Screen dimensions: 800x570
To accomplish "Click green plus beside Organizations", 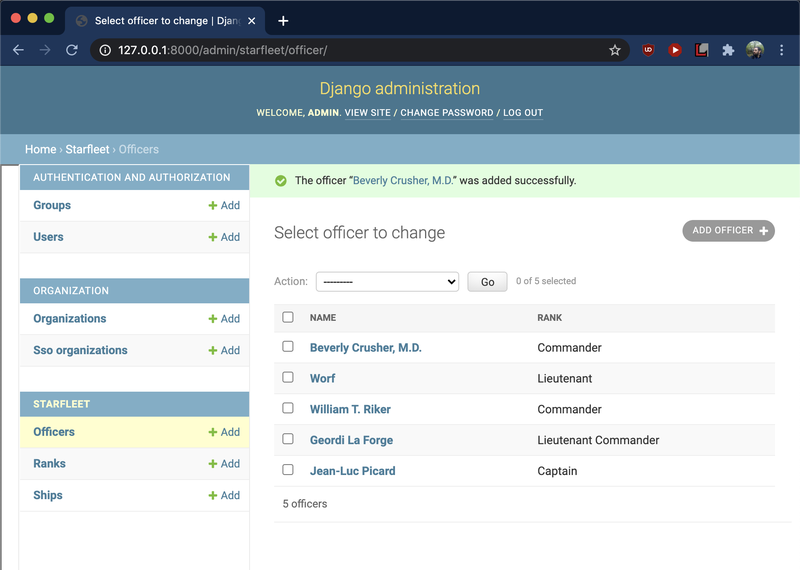I will click(x=213, y=318).
